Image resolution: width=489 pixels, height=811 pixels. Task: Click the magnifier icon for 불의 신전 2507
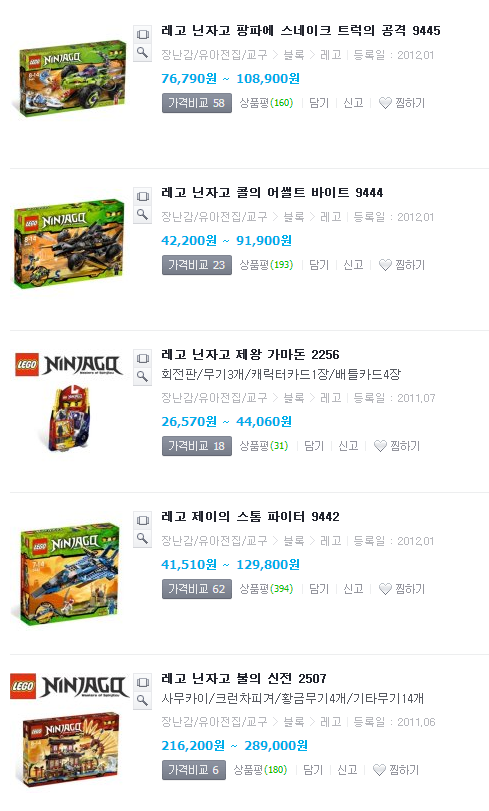click(x=142, y=700)
